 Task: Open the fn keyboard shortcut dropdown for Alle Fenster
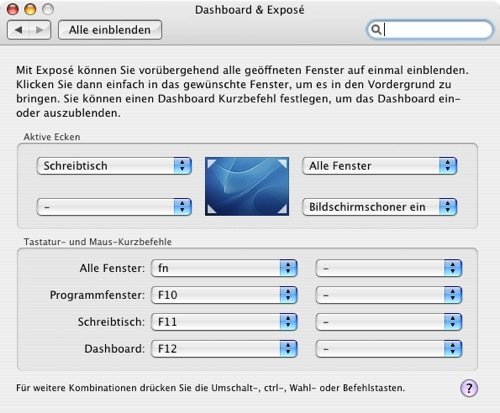tap(224, 268)
